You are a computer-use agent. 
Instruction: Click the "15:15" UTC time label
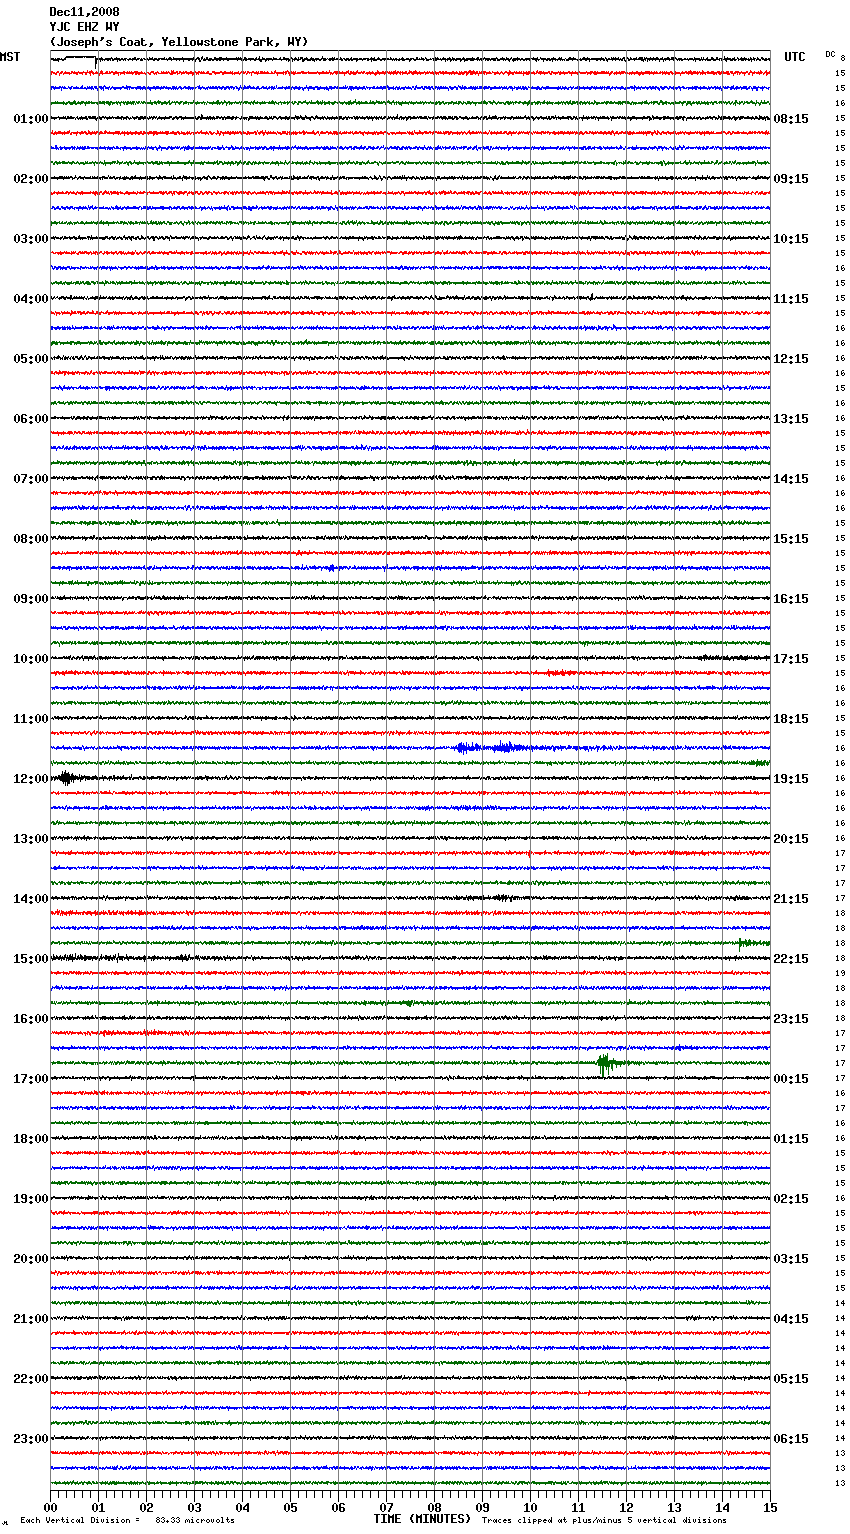point(791,539)
